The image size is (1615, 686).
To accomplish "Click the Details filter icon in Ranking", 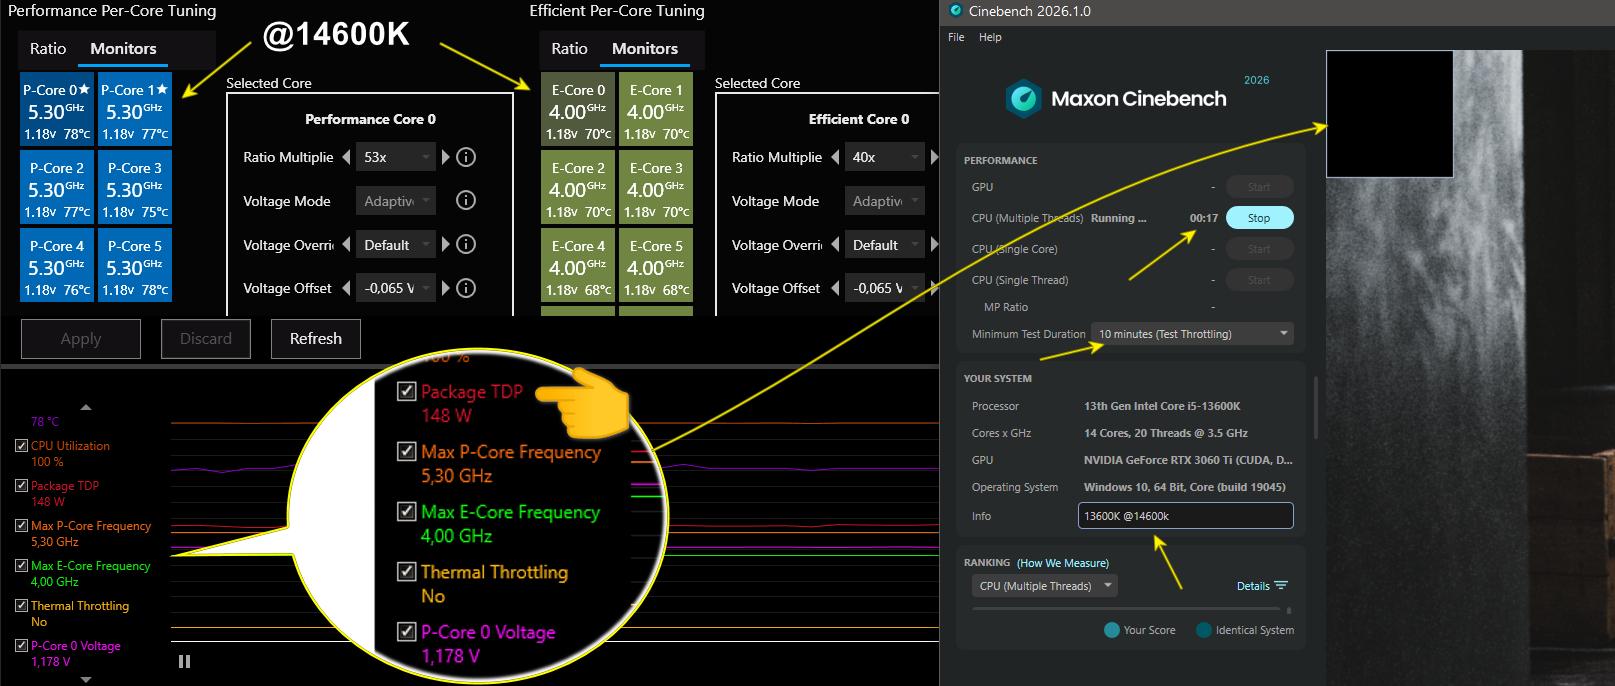I will (x=1281, y=586).
